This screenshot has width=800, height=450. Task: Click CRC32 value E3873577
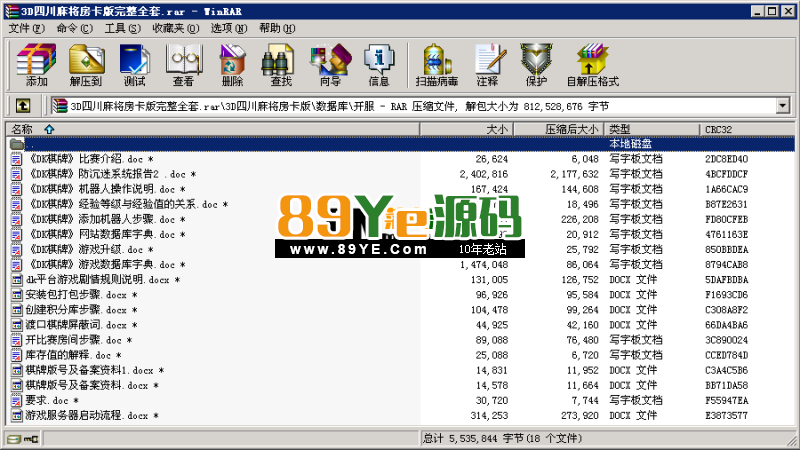[x=727, y=416]
